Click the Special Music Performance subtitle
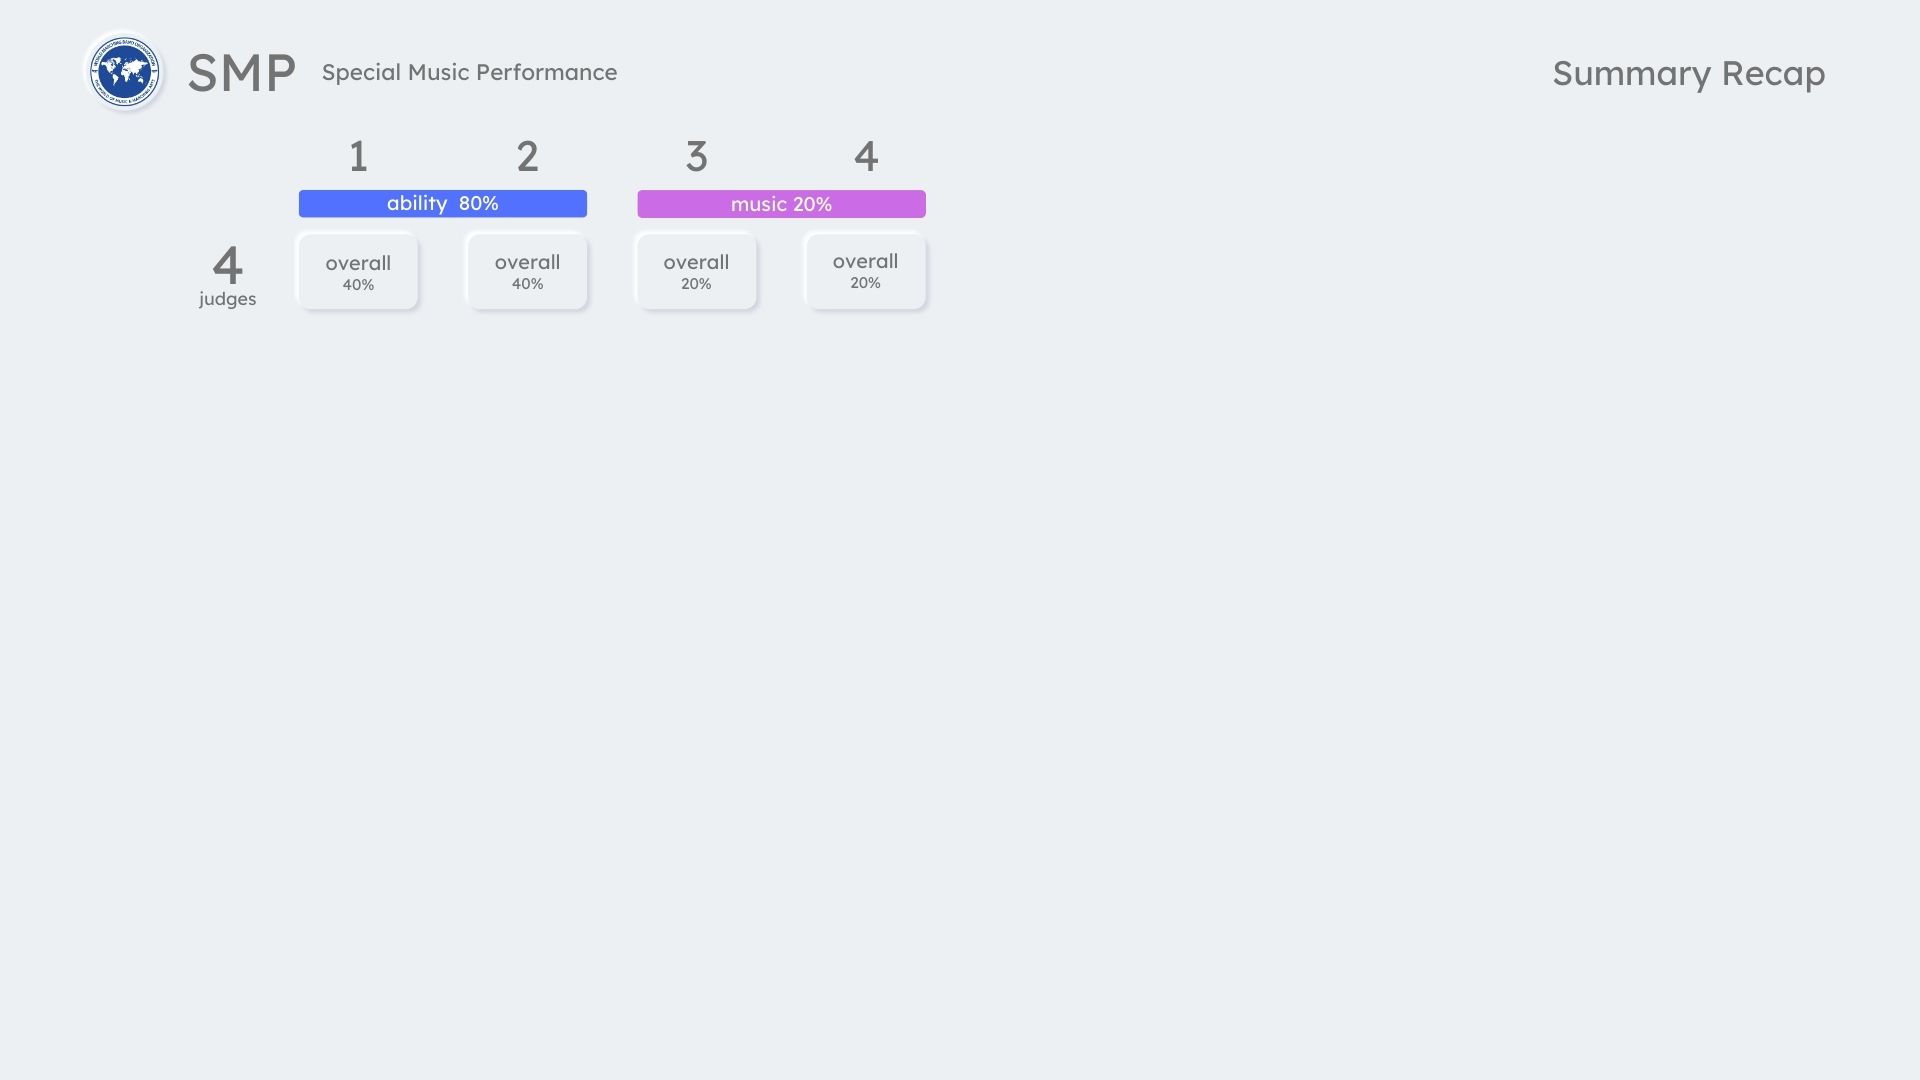 coord(469,72)
